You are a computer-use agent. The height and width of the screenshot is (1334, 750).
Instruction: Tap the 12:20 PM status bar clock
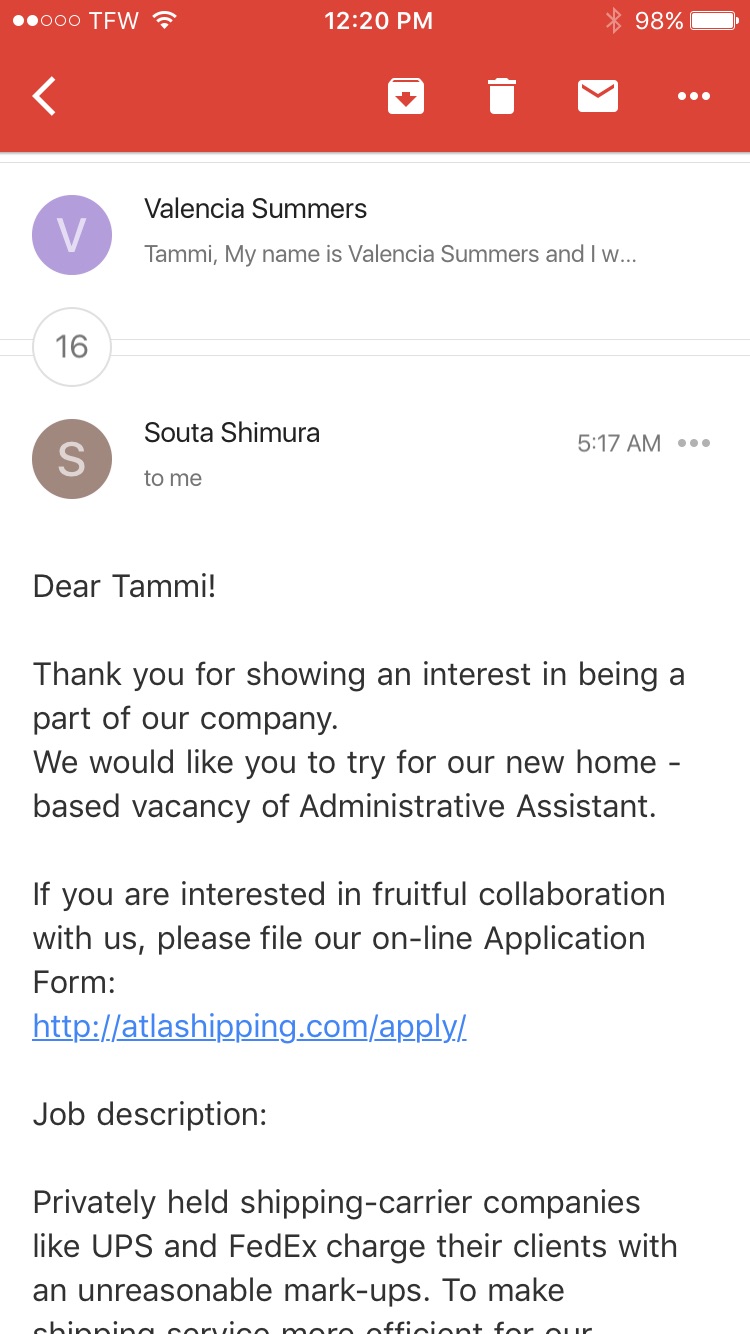click(x=379, y=20)
